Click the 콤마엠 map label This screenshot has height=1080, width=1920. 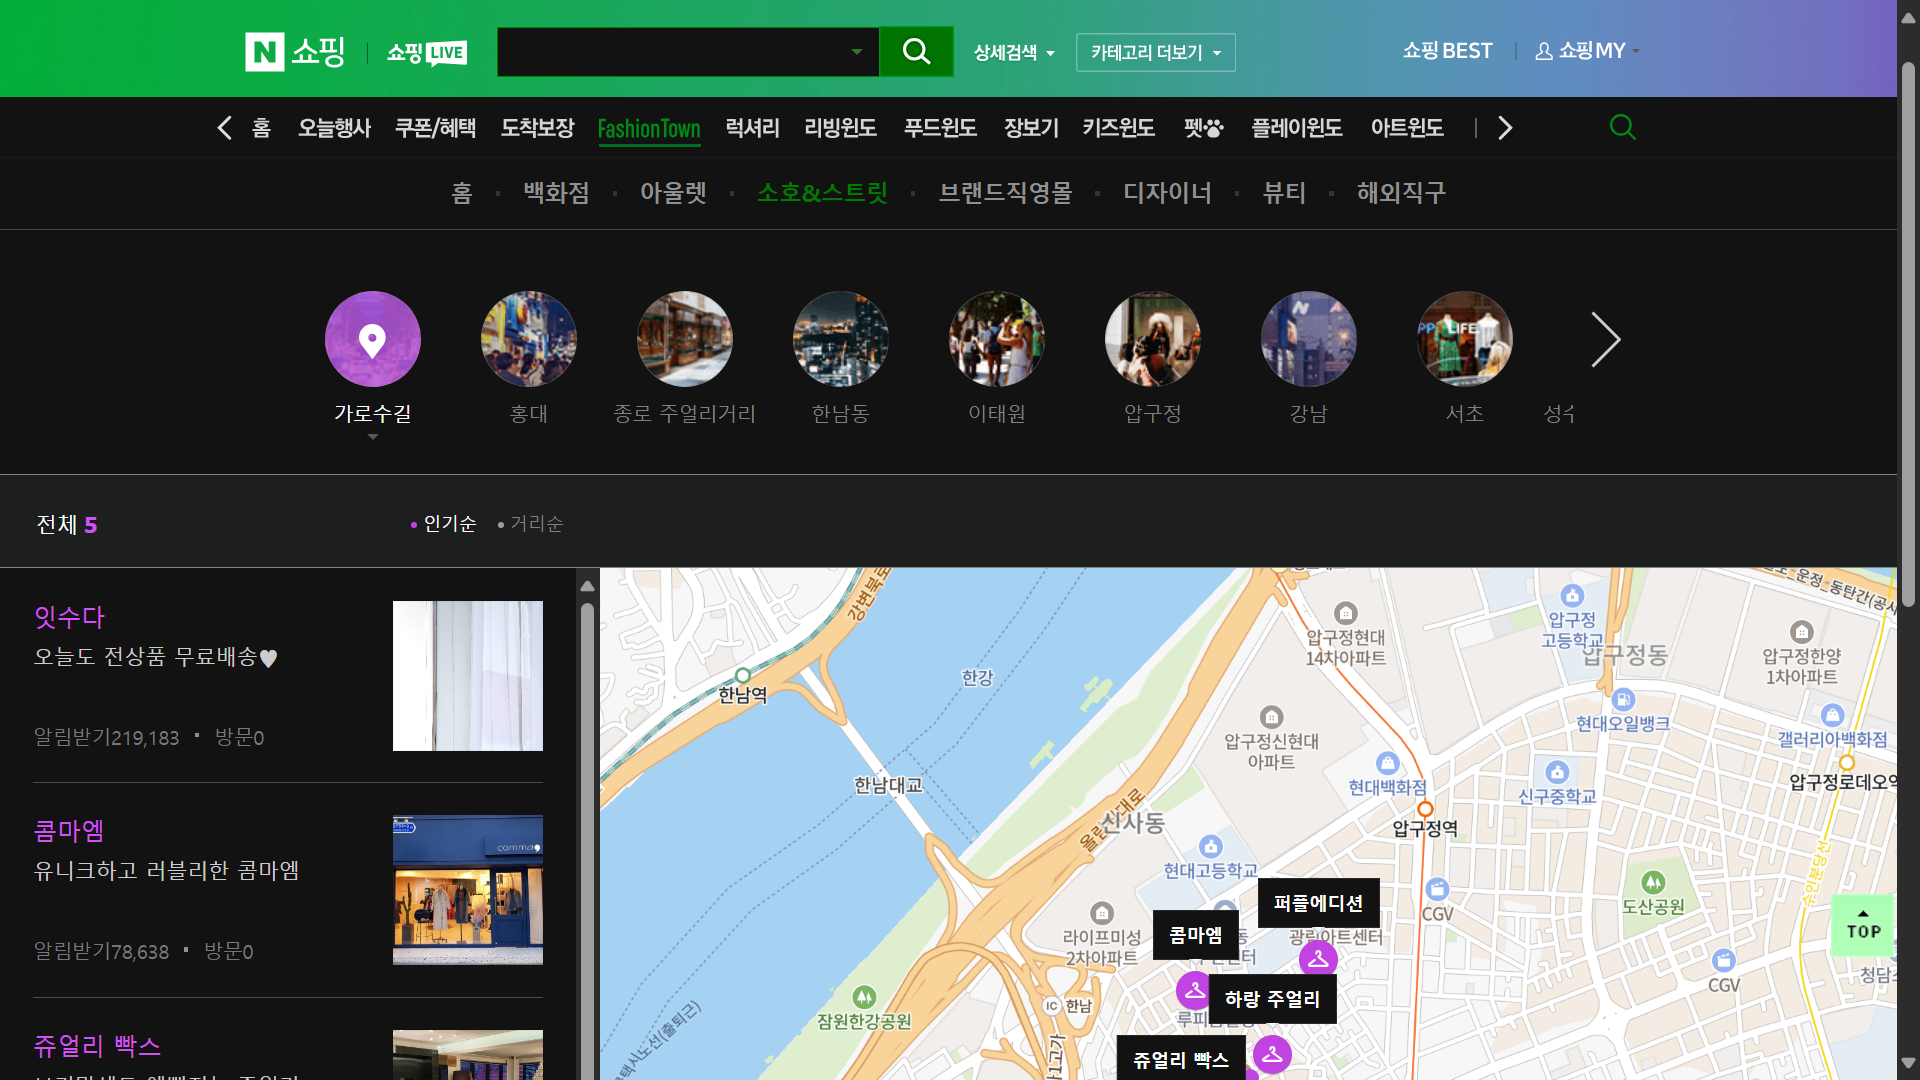pyautogui.click(x=1195, y=935)
